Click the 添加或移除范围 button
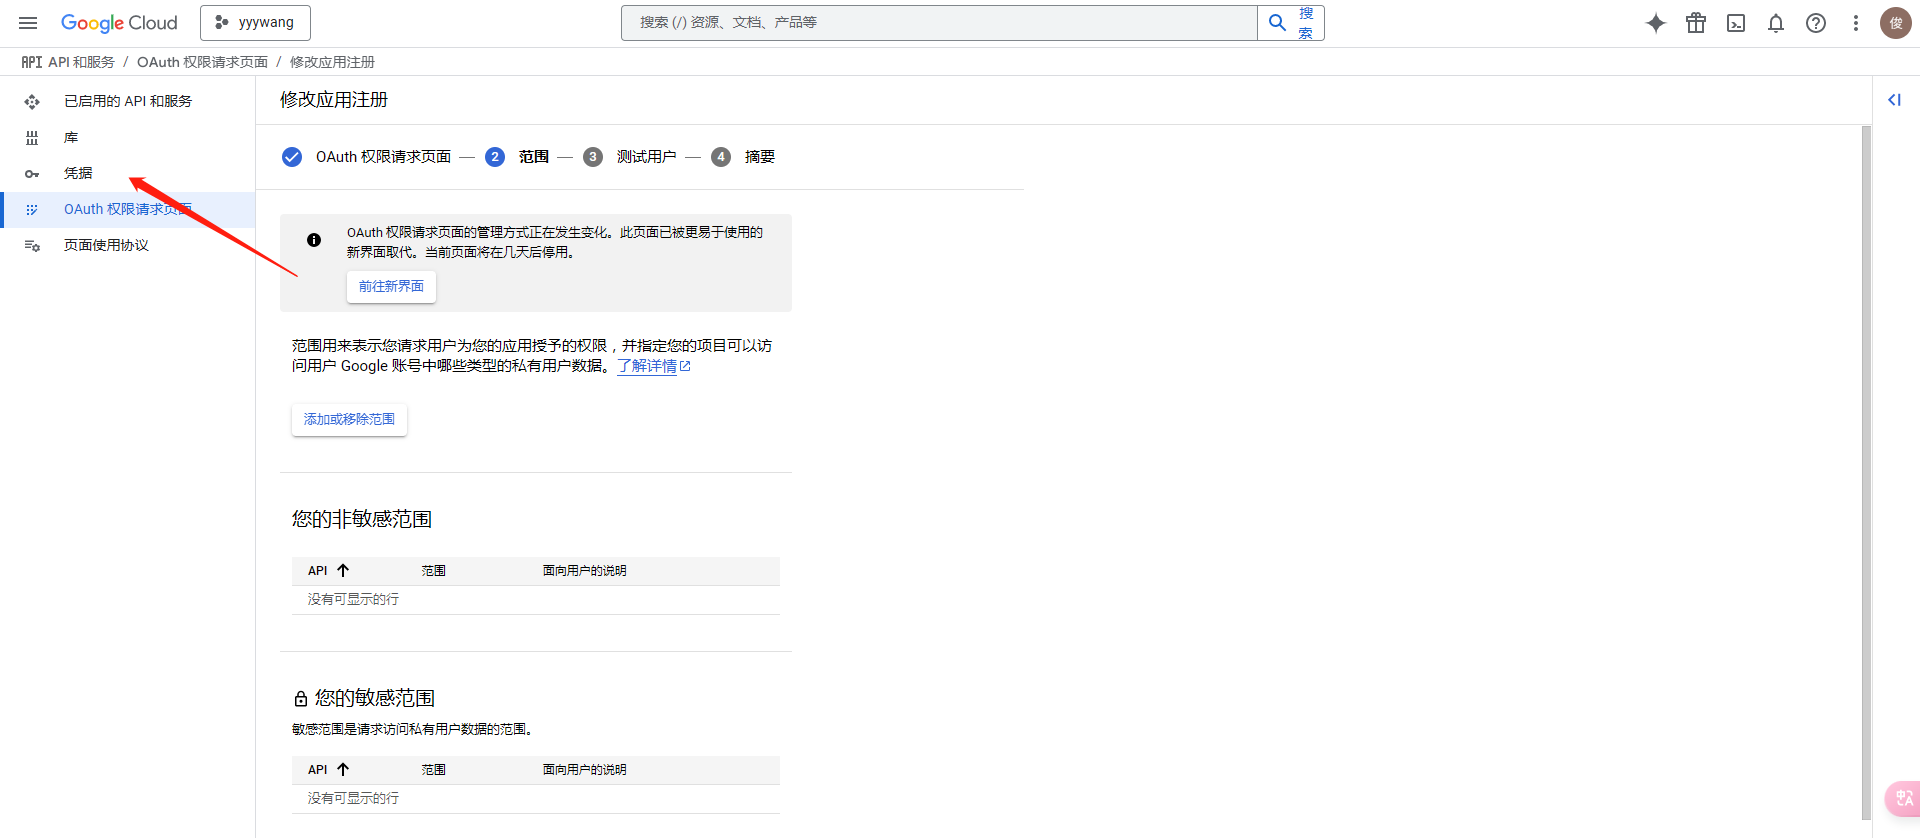1920x838 pixels. coord(349,420)
